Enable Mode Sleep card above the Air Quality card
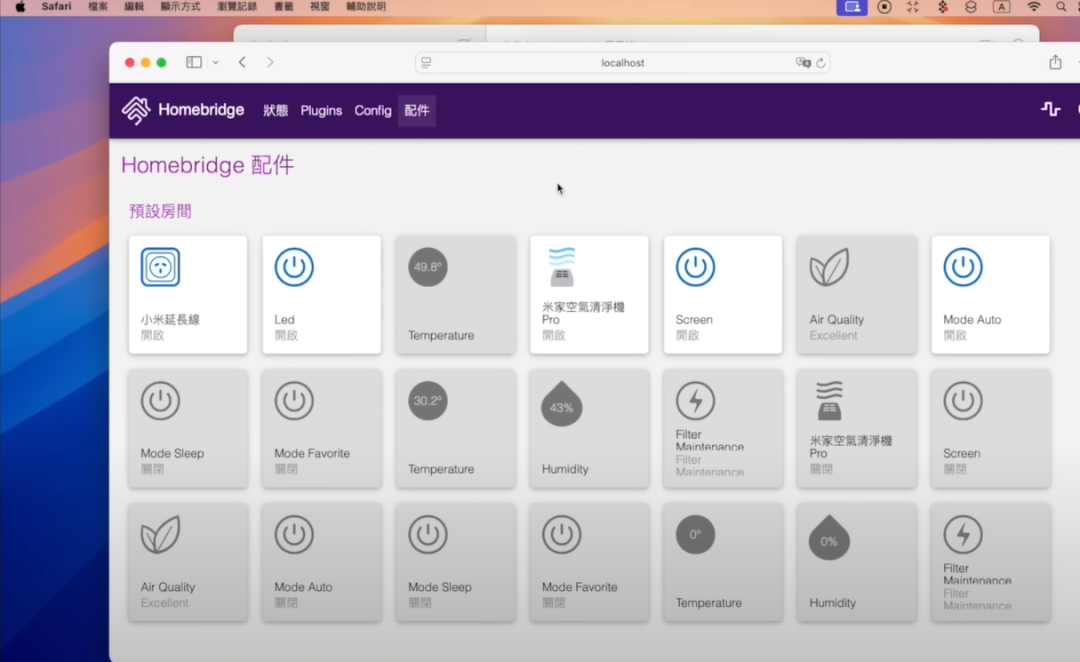The width and height of the screenshot is (1080, 662). tap(187, 428)
